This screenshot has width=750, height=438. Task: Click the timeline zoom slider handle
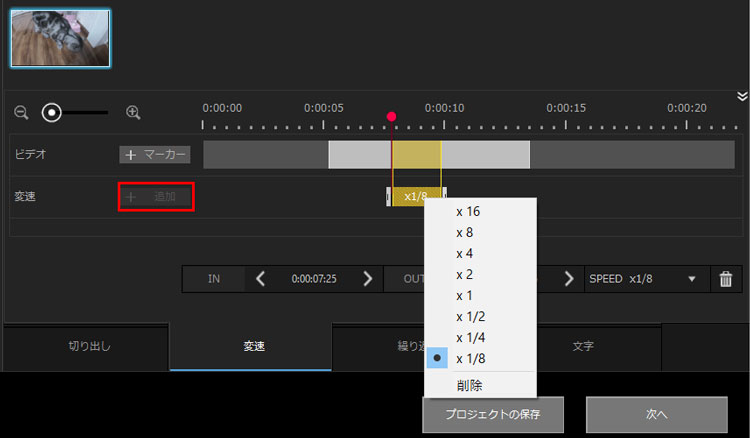52,113
